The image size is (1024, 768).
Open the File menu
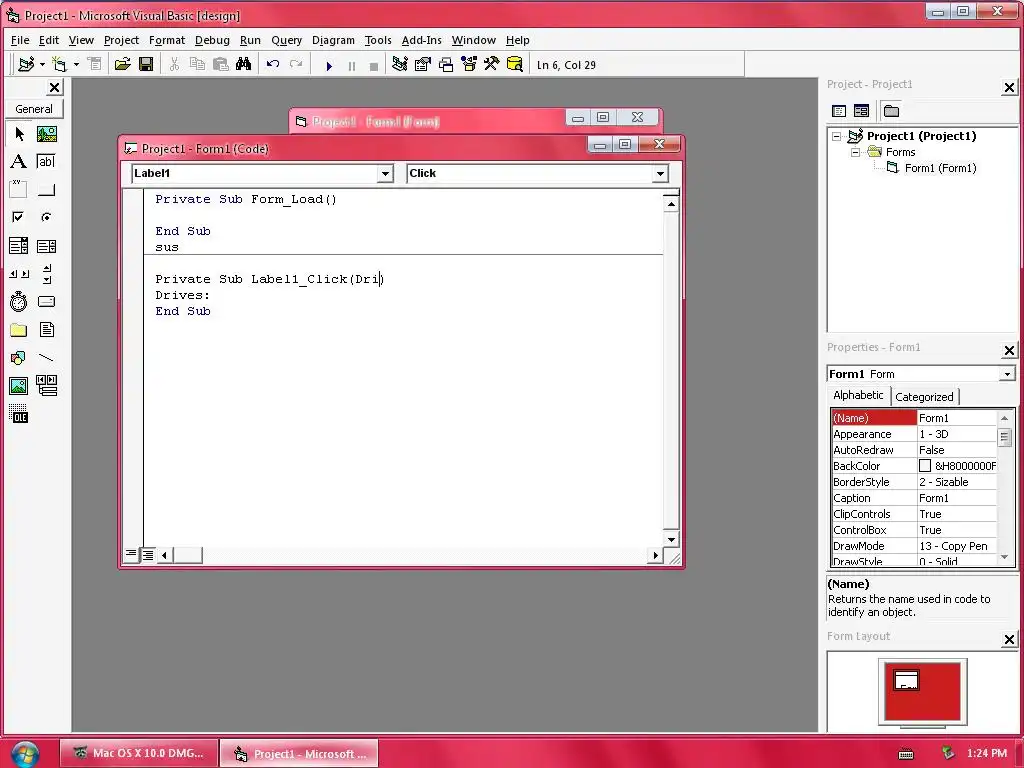[20, 40]
